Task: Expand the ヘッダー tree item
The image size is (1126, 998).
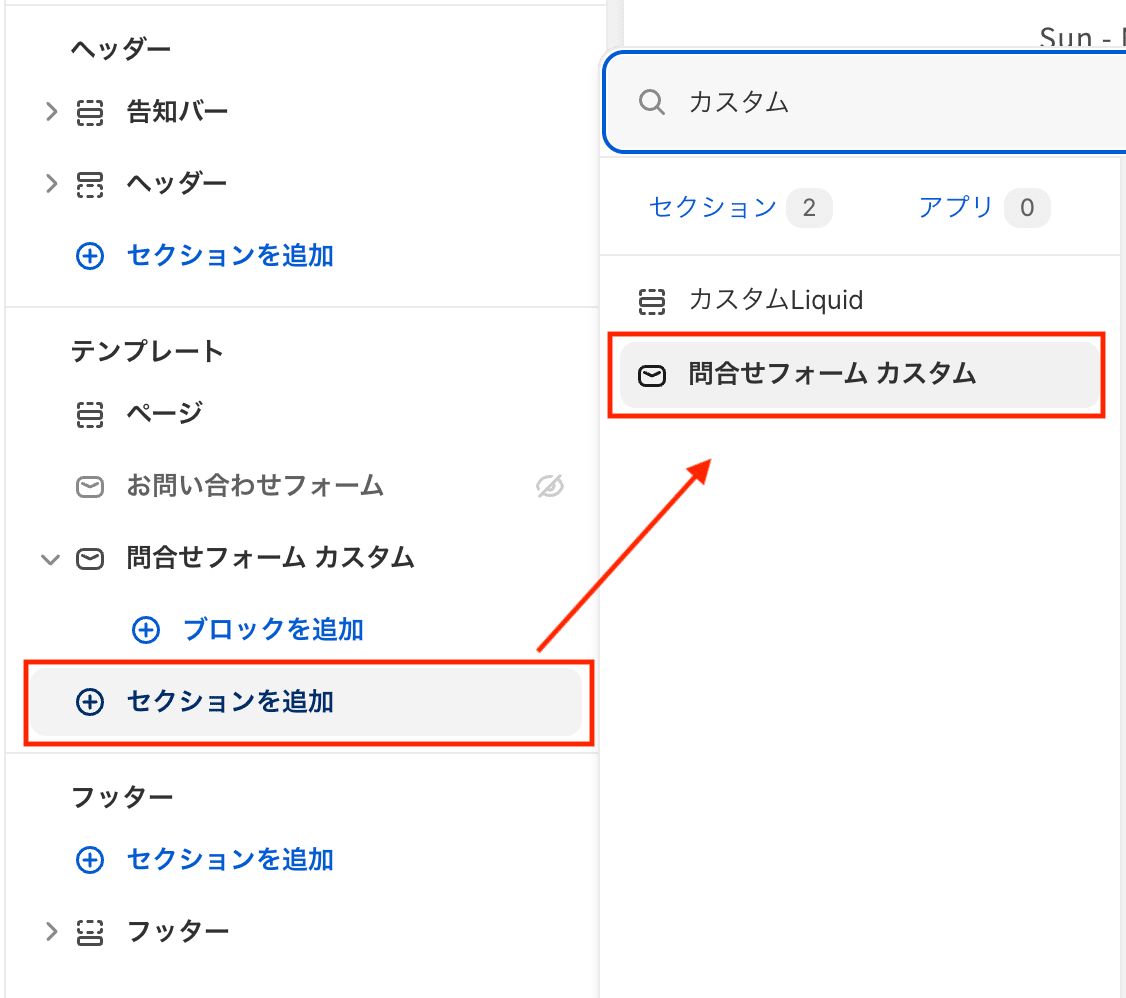Action: coord(52,183)
